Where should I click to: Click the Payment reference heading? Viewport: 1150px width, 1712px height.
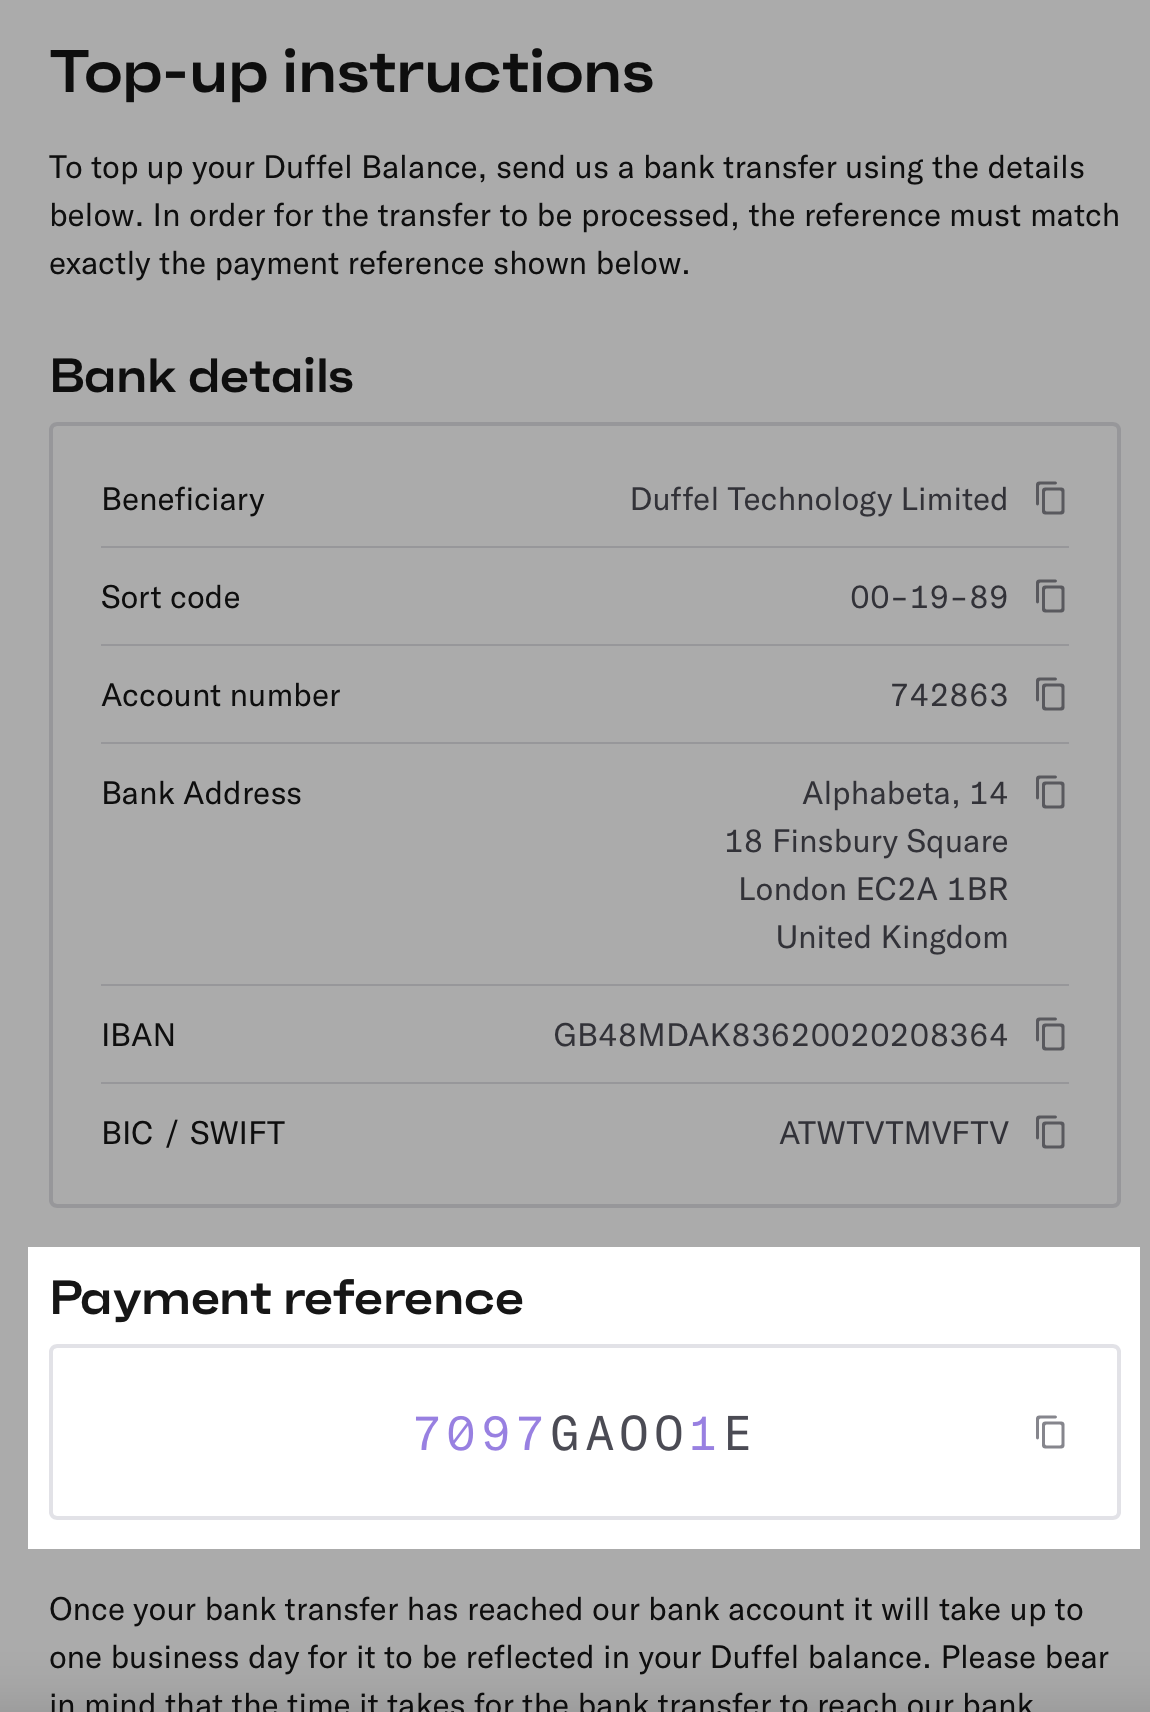point(287,1298)
